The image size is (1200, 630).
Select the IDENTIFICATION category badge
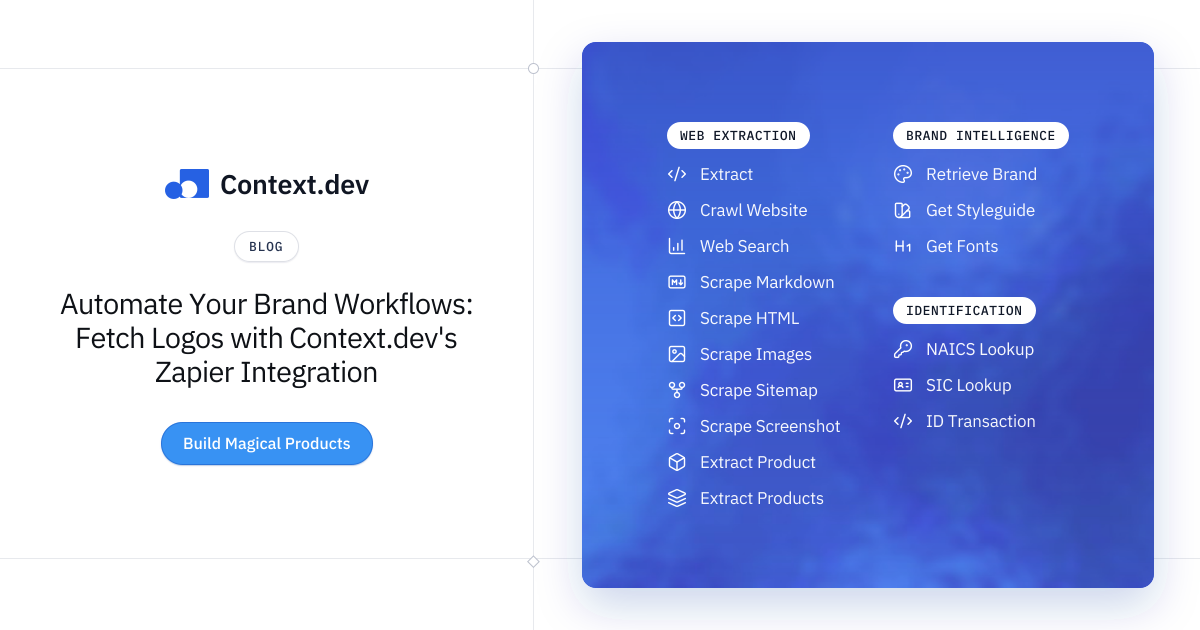(x=964, y=311)
